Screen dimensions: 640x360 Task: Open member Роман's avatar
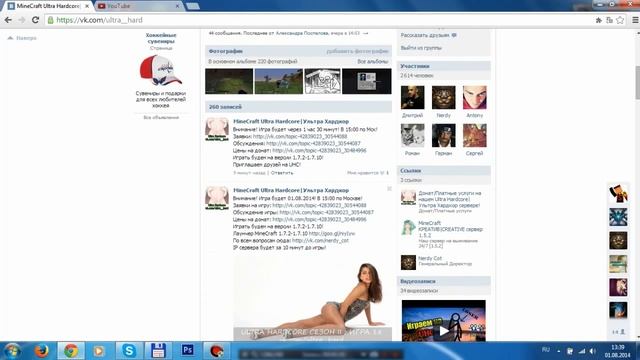pos(412,135)
